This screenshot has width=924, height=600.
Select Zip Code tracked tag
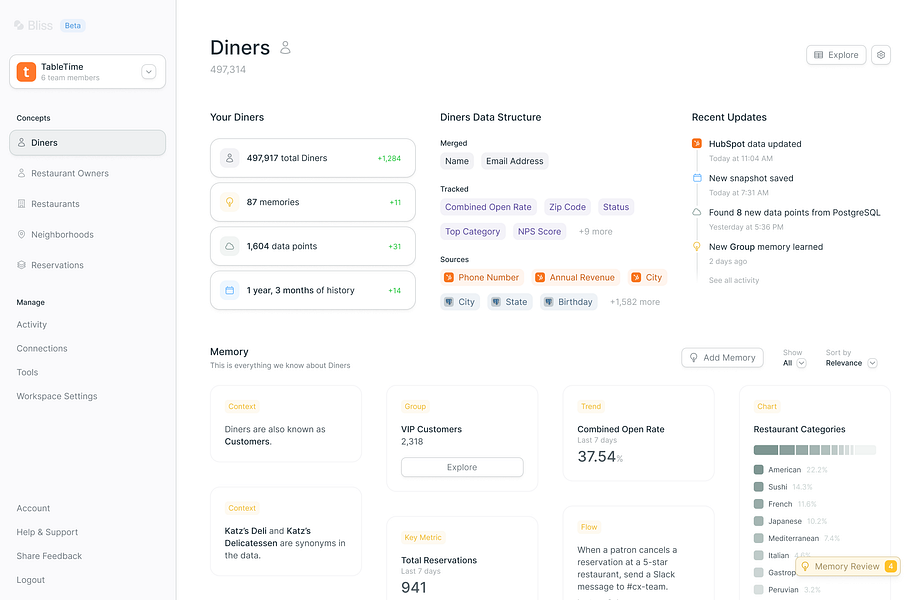point(567,207)
